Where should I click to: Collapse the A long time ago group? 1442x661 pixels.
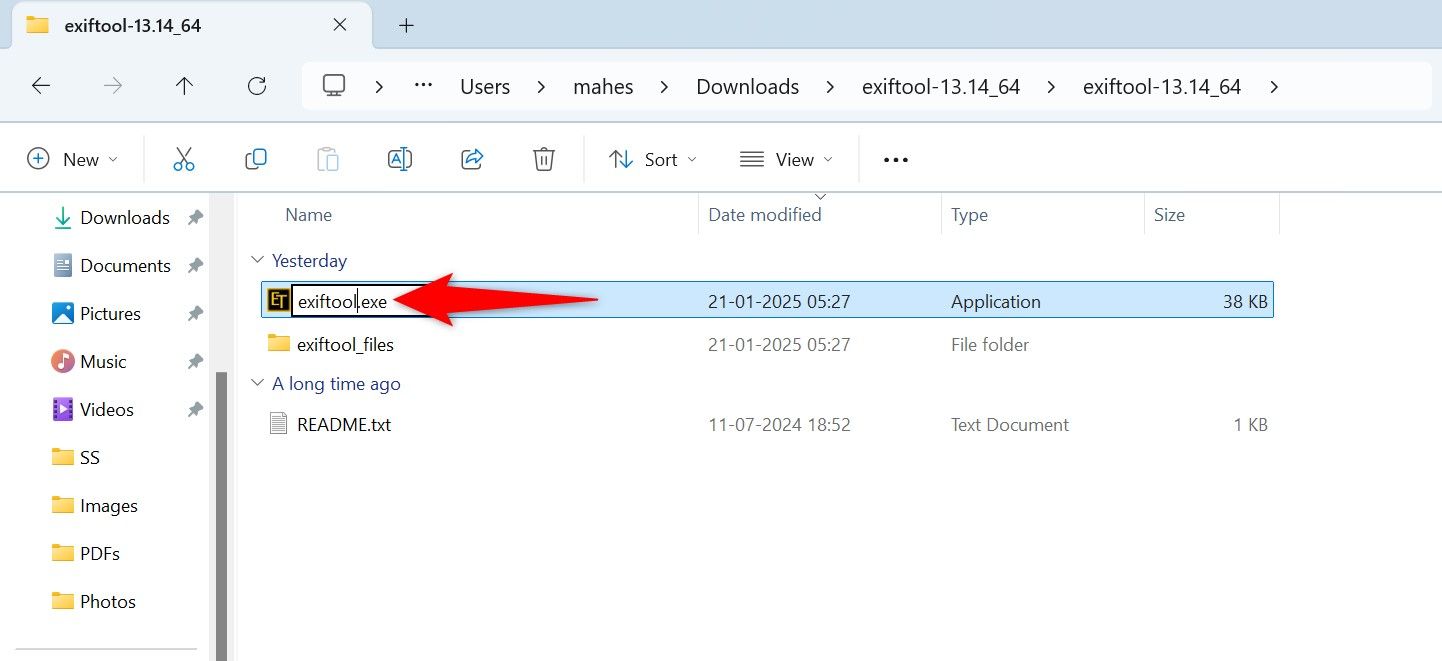(256, 384)
